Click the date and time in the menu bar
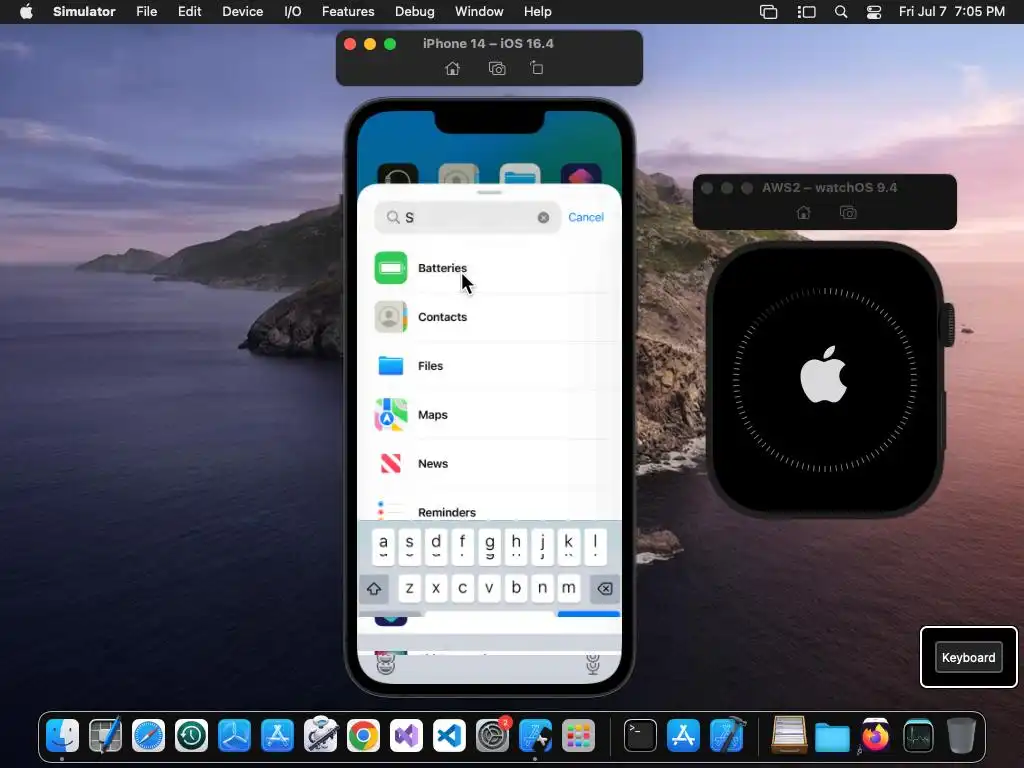1024x768 pixels. click(952, 12)
